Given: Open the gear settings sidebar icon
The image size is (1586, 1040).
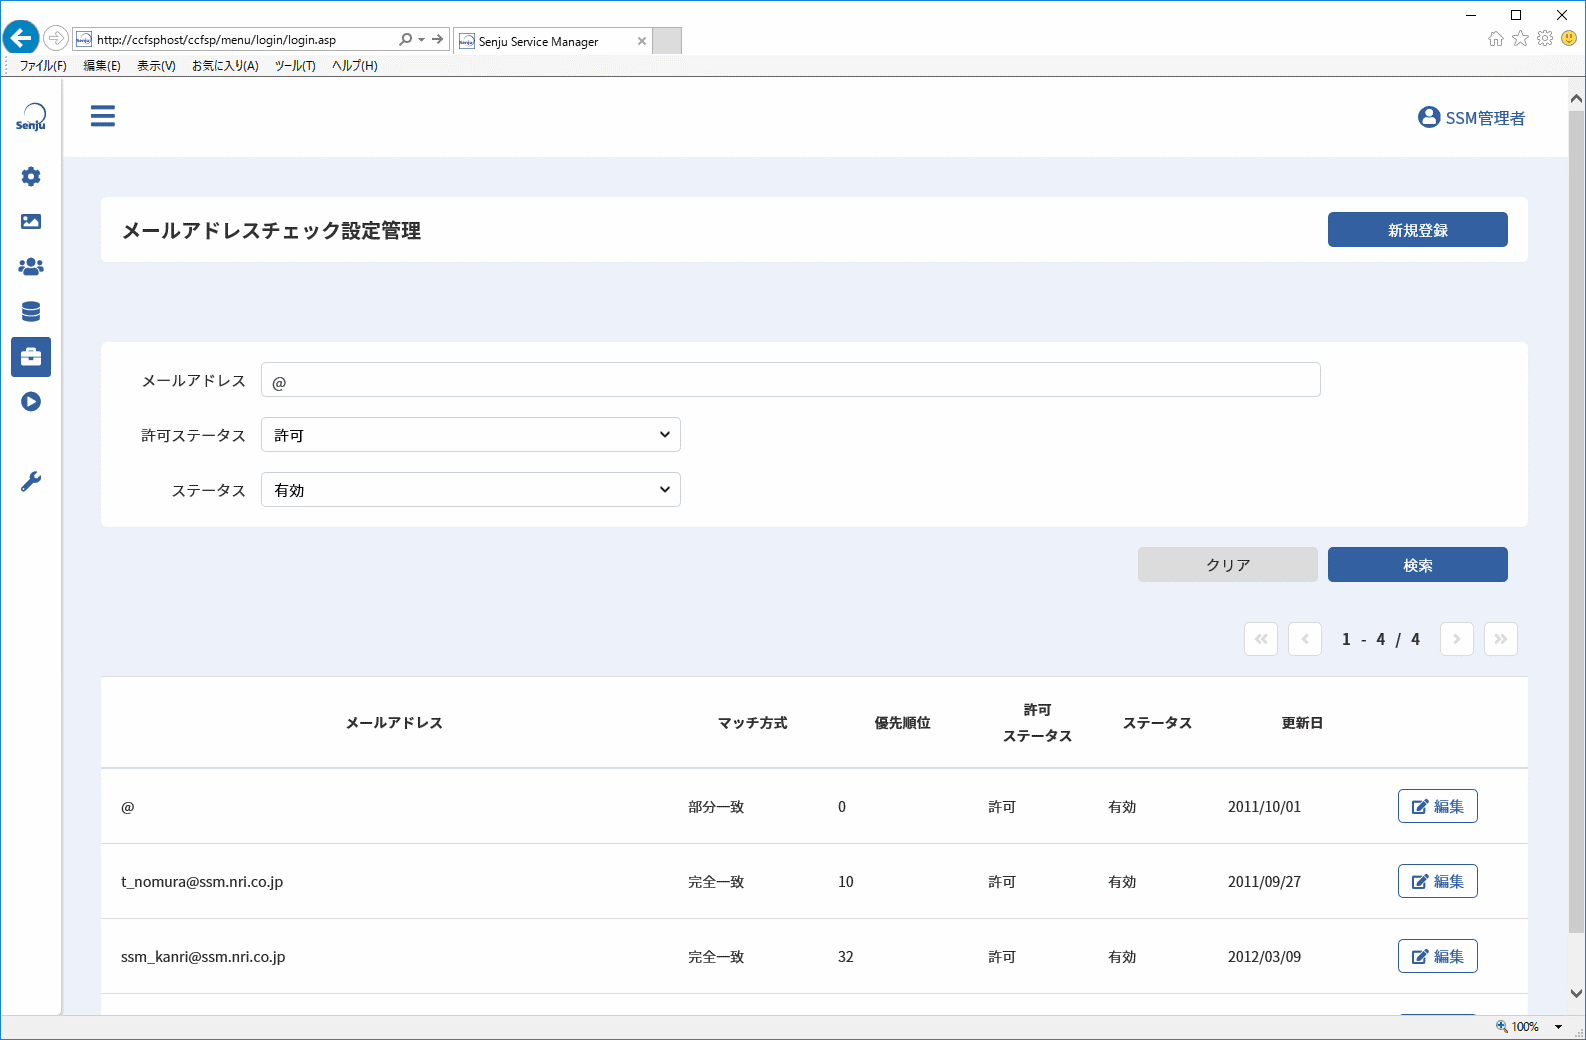Looking at the screenshot, I should 31,177.
